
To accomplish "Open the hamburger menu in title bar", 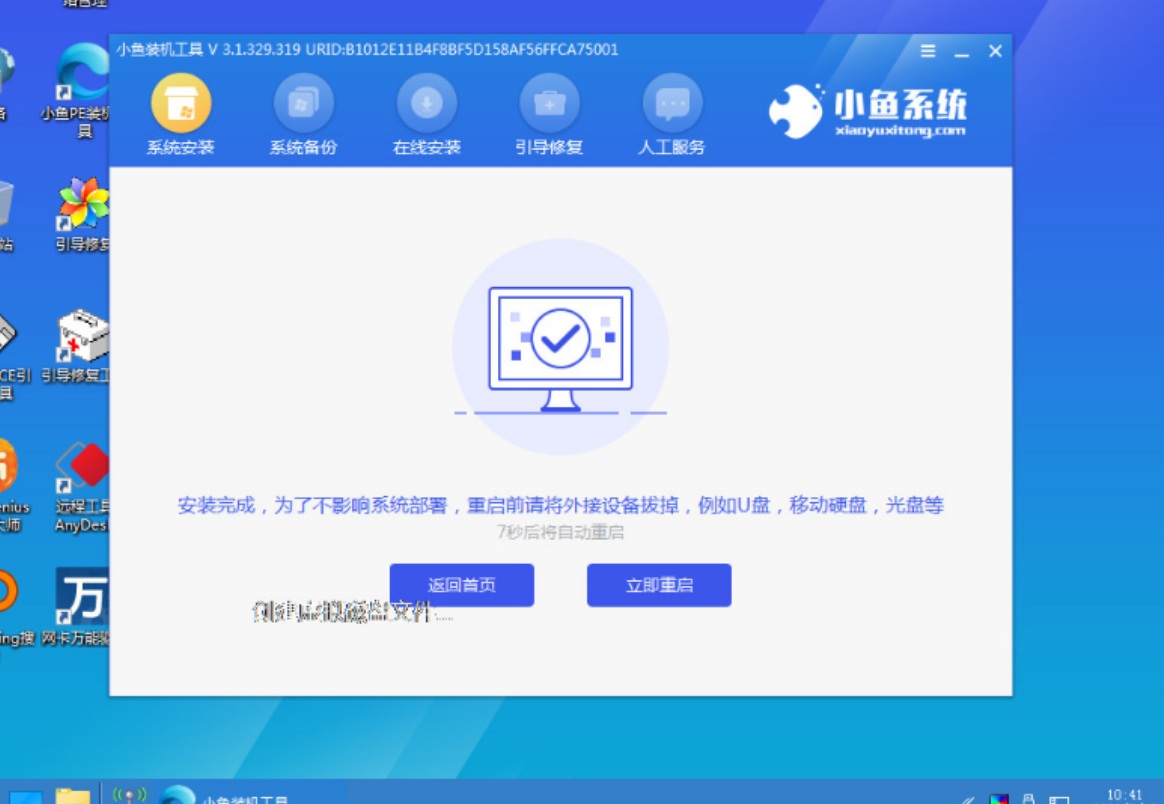I will click(x=928, y=51).
